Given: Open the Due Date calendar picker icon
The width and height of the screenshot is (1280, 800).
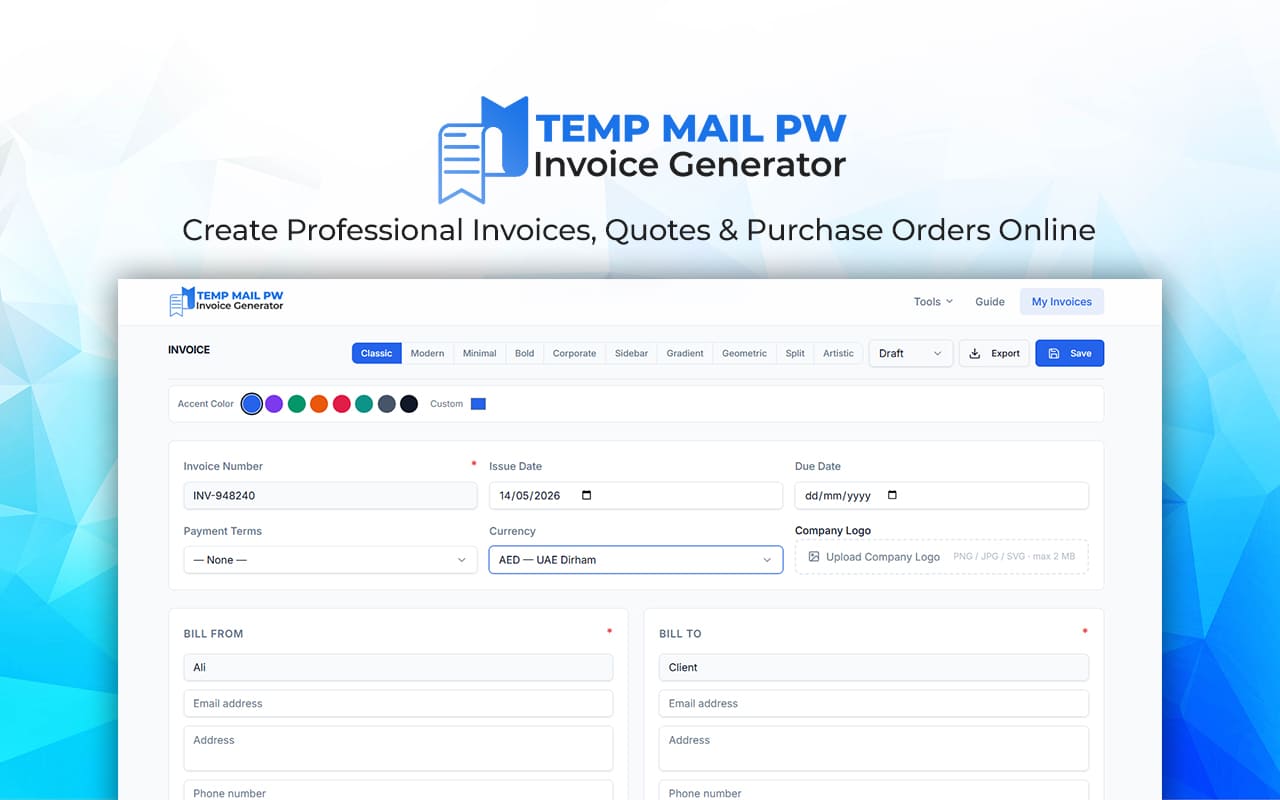Looking at the screenshot, I should (x=892, y=495).
